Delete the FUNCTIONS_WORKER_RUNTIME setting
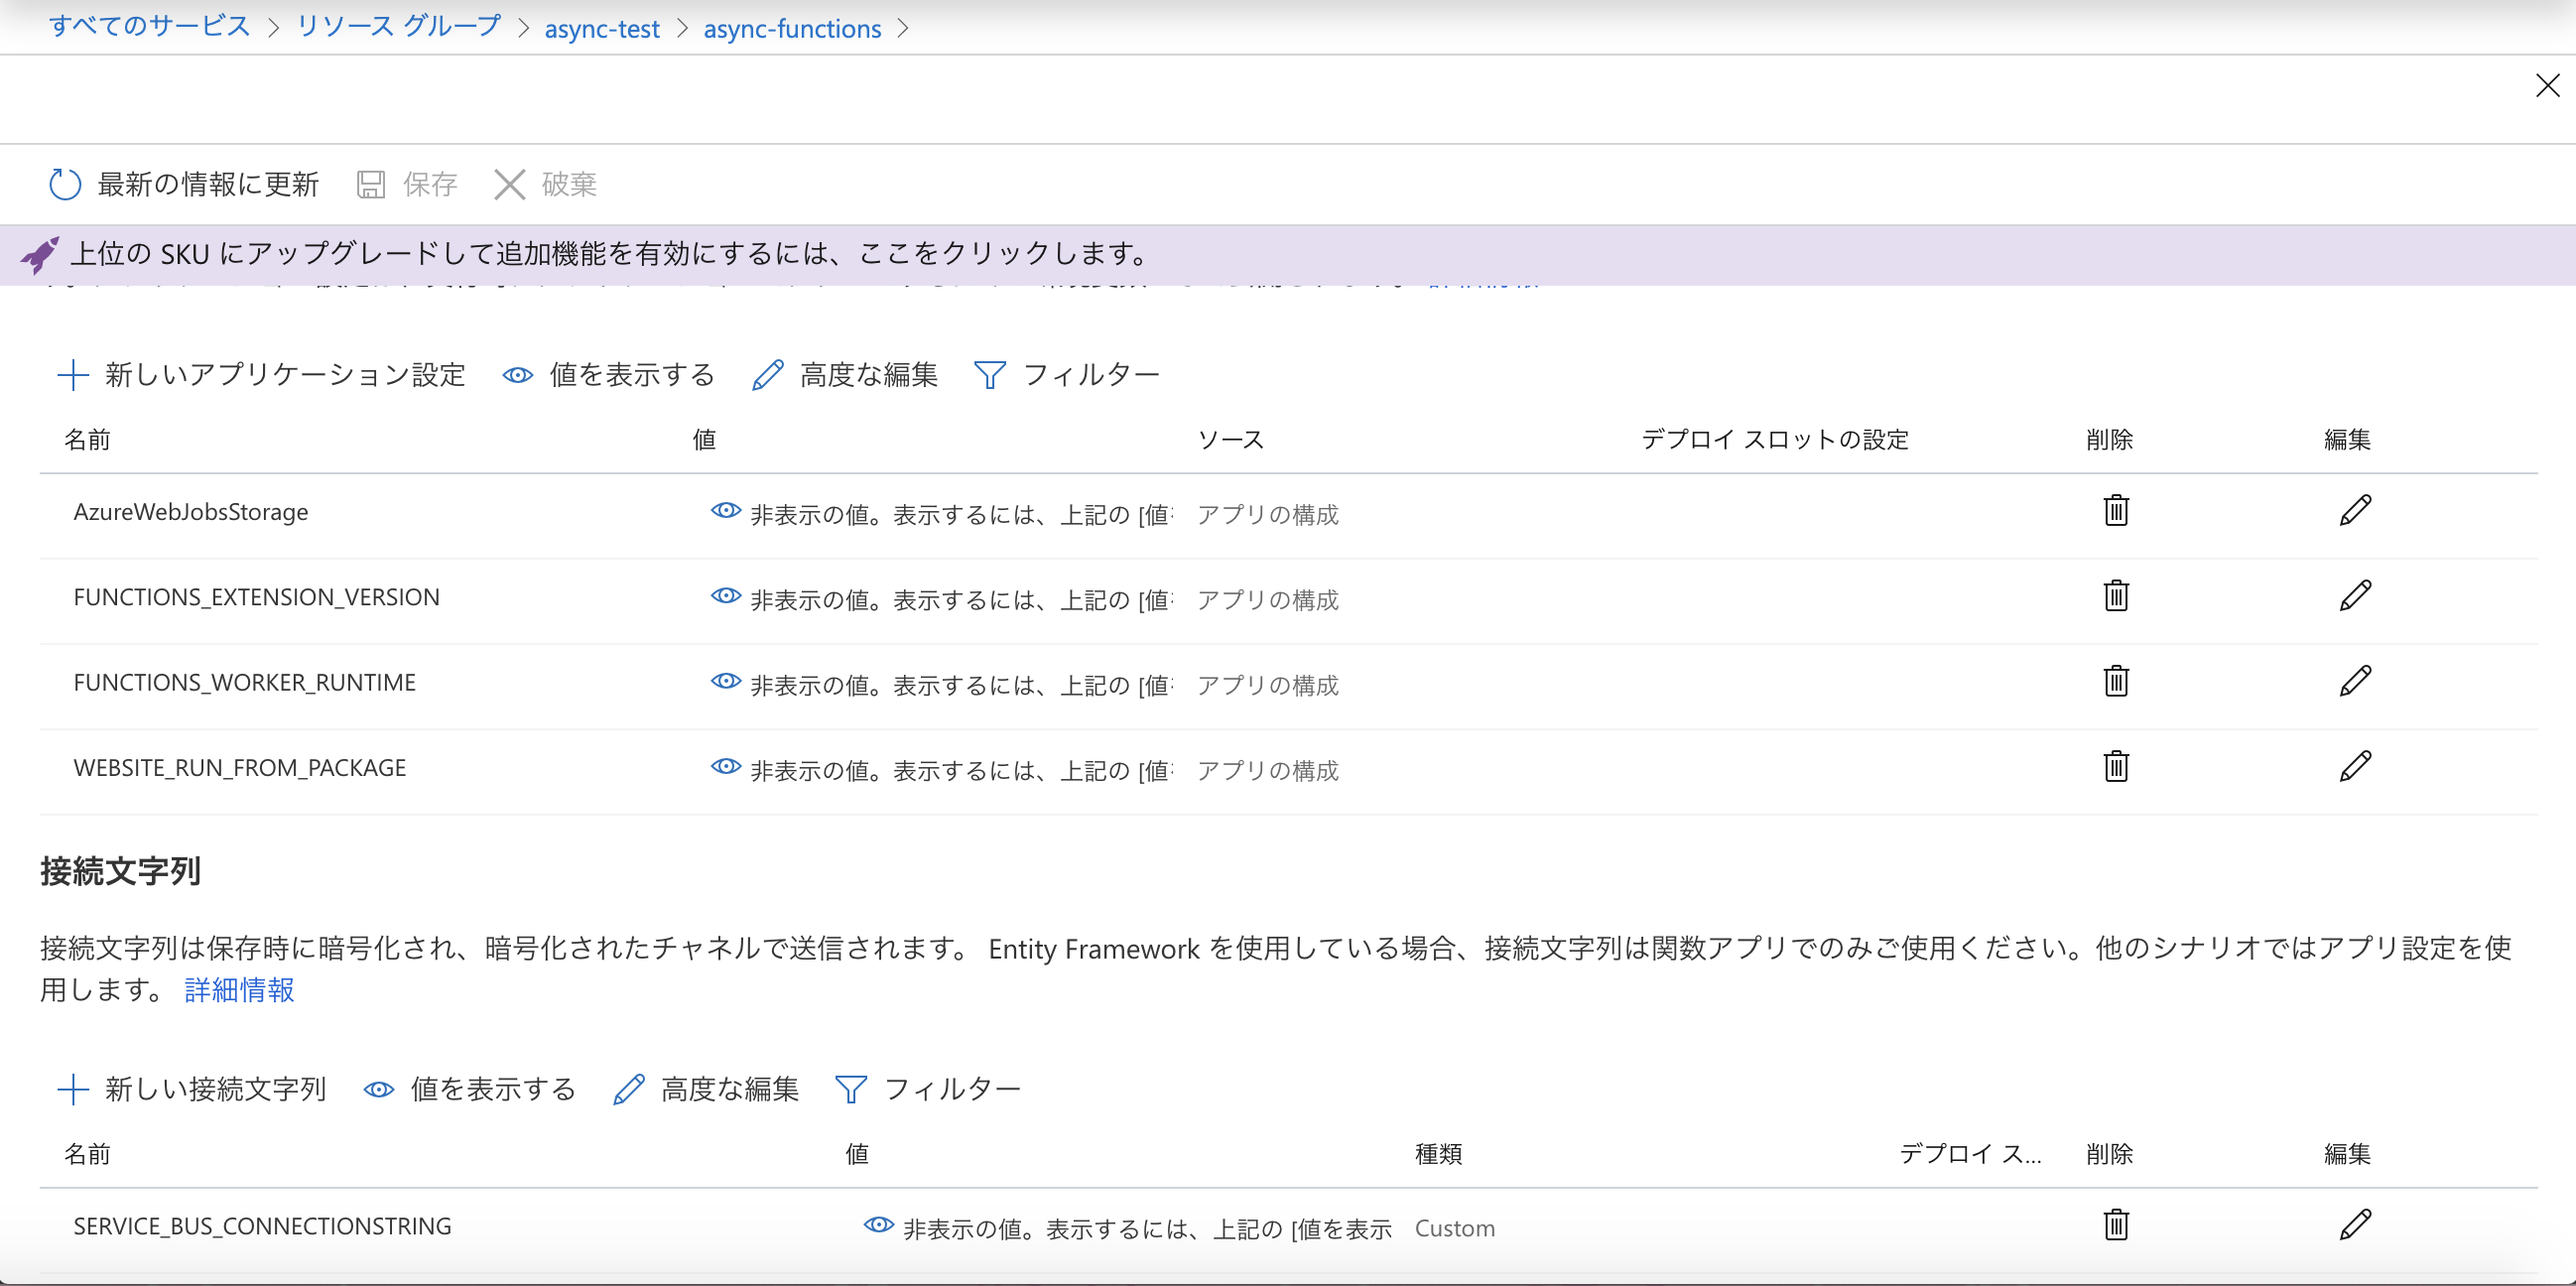The height and width of the screenshot is (1286, 2576). (2116, 681)
